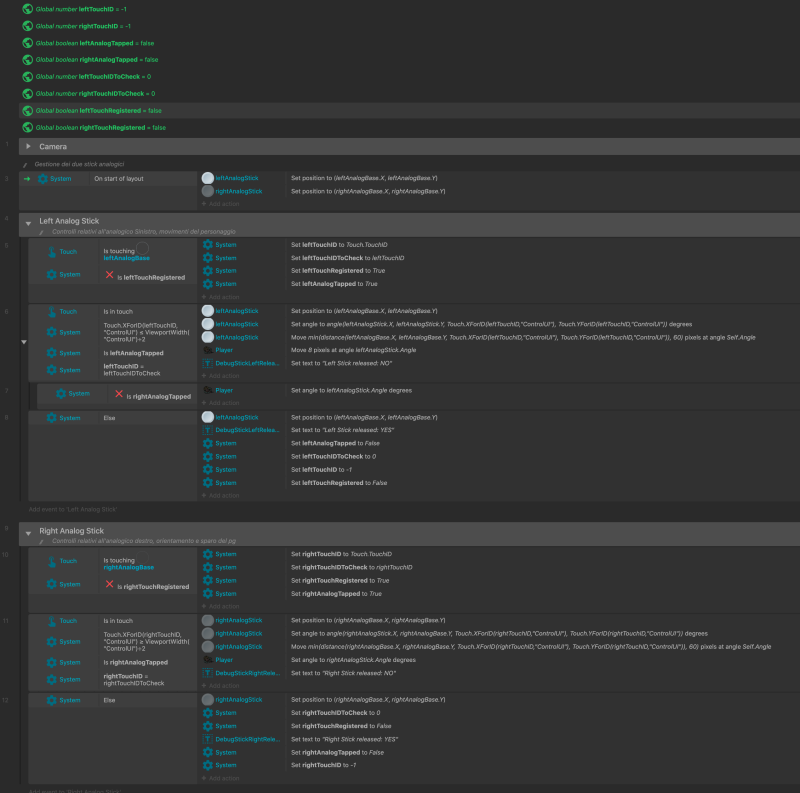Click System gear on Left Analog Else condition
This screenshot has height=793, width=800.
point(52,417)
